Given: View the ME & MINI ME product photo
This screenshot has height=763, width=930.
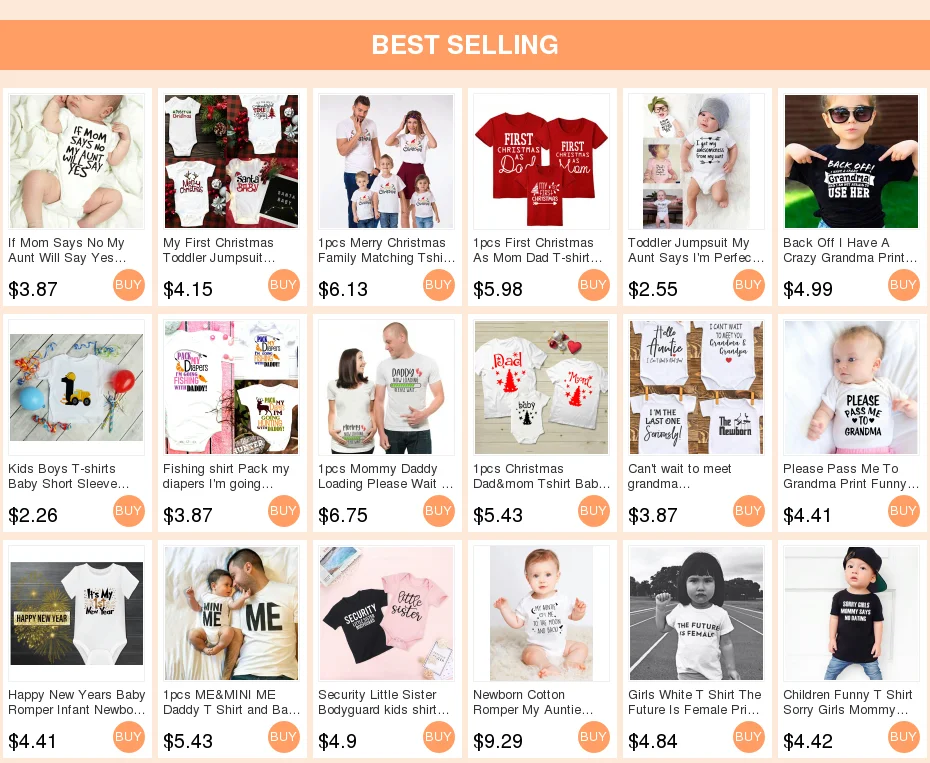Looking at the screenshot, I should [x=231, y=613].
